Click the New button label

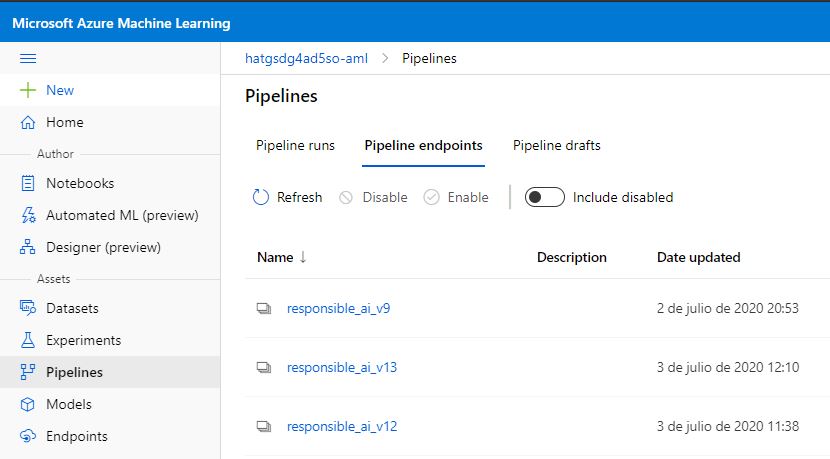coord(60,90)
